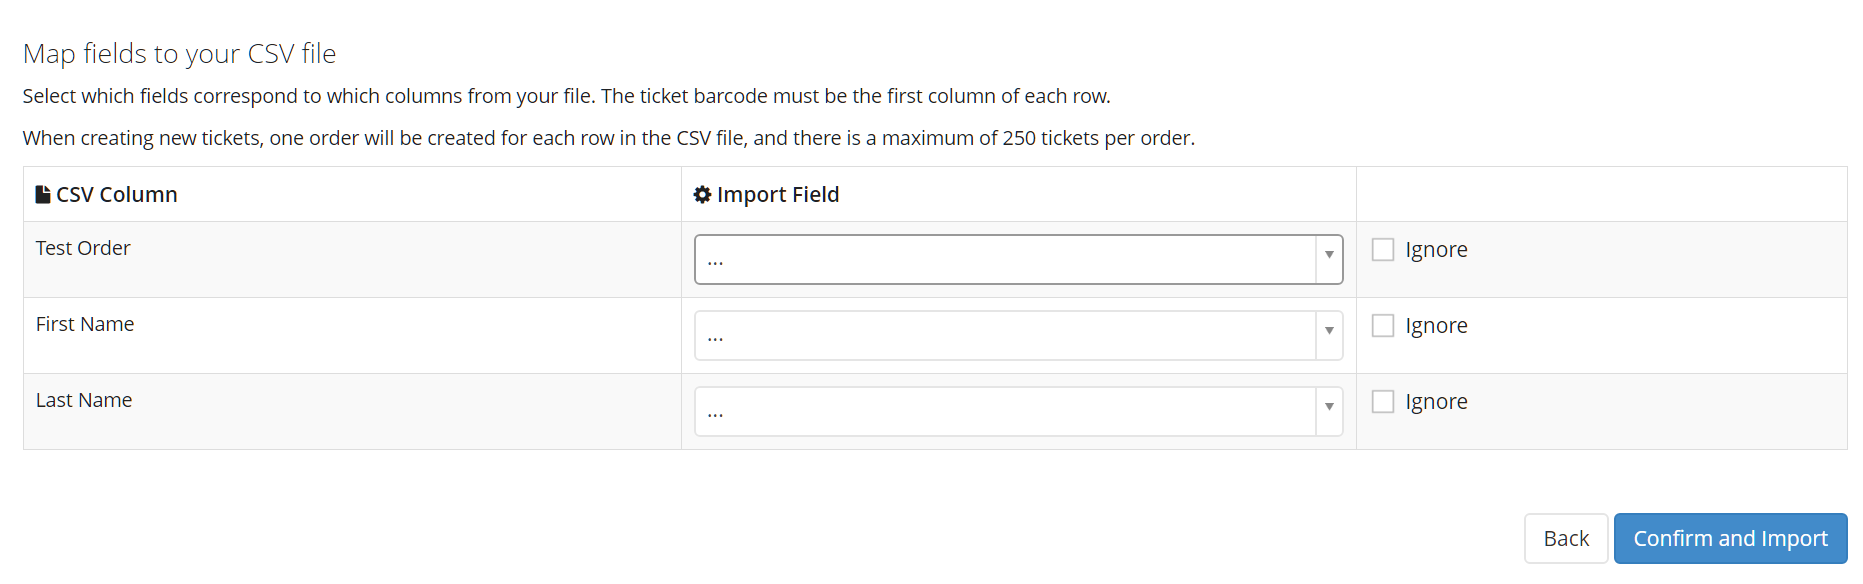Enable Ignore checkbox for First Name row
The height and width of the screenshot is (584, 1863).
coord(1383,325)
